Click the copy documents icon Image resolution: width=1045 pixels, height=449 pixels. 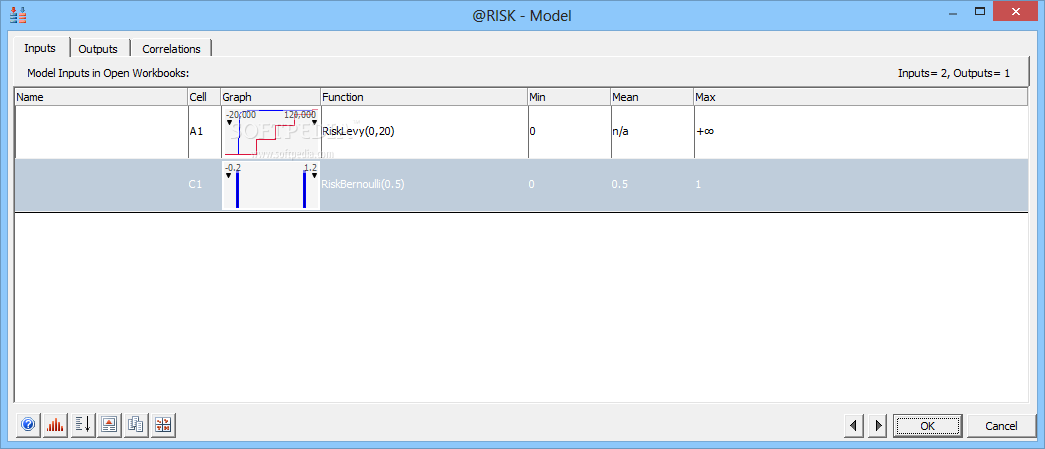pyautogui.click(x=137, y=425)
